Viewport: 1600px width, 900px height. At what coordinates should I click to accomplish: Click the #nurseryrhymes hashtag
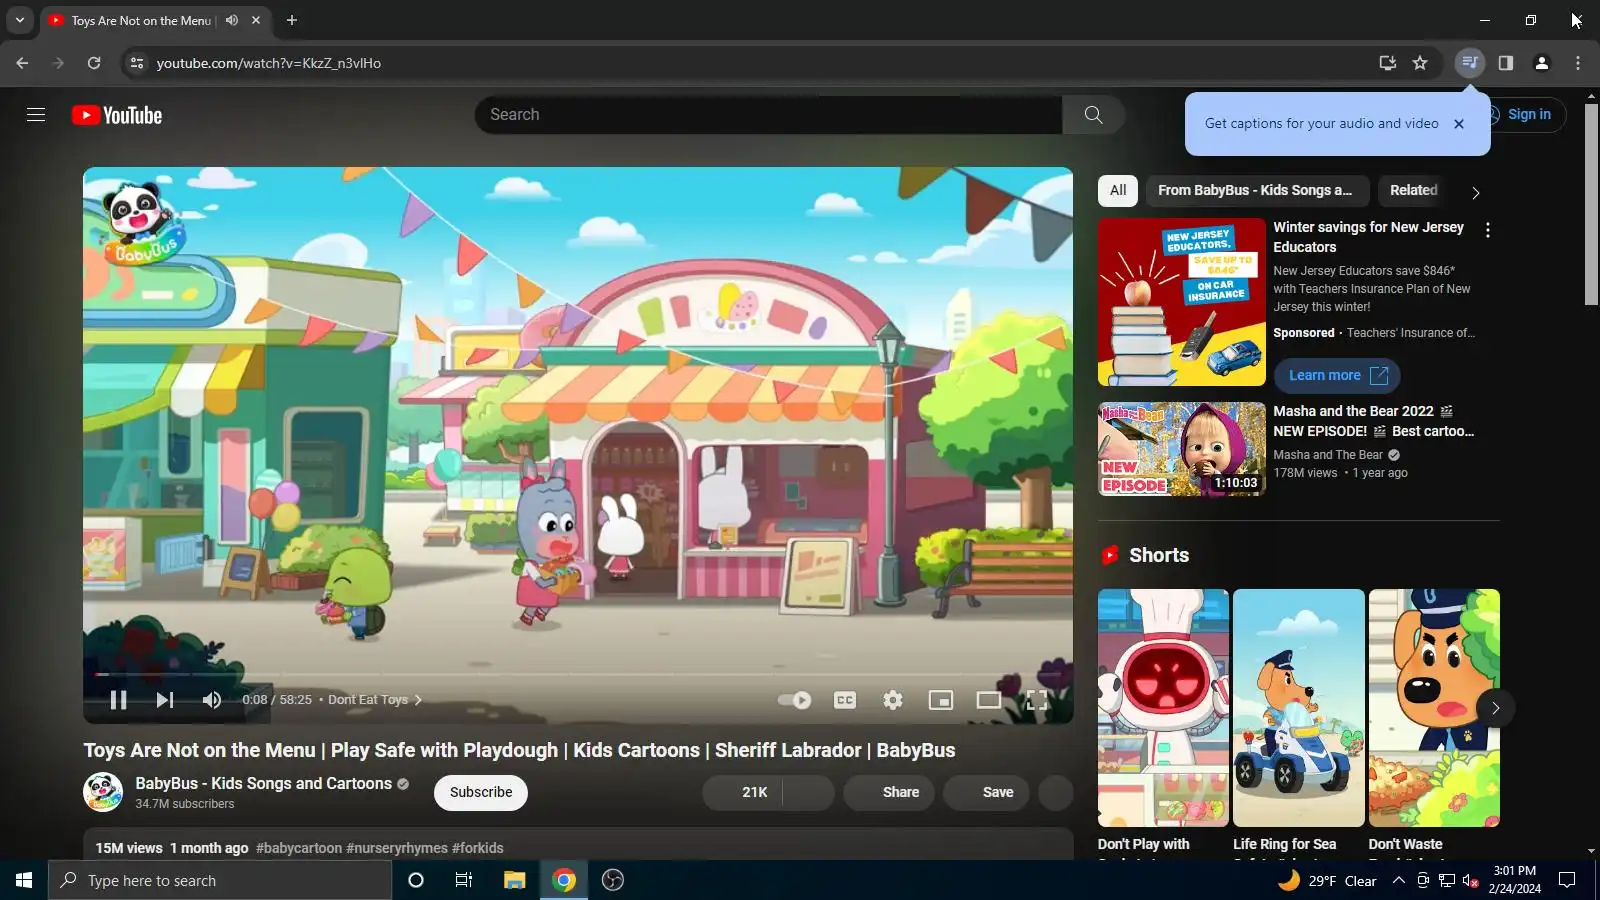click(397, 848)
